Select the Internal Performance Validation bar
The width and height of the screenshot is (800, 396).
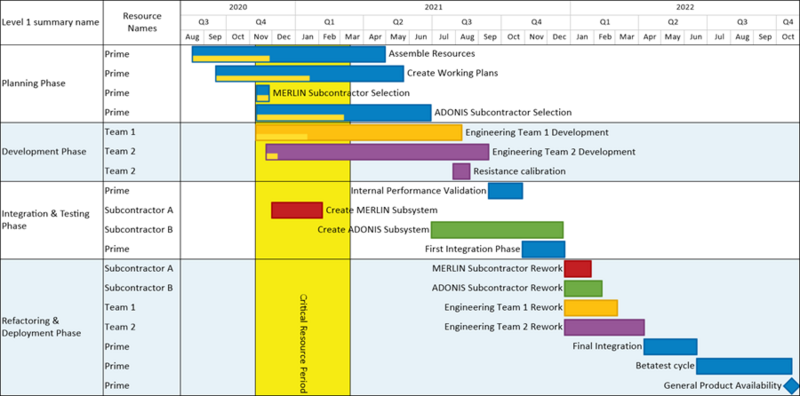(505, 191)
